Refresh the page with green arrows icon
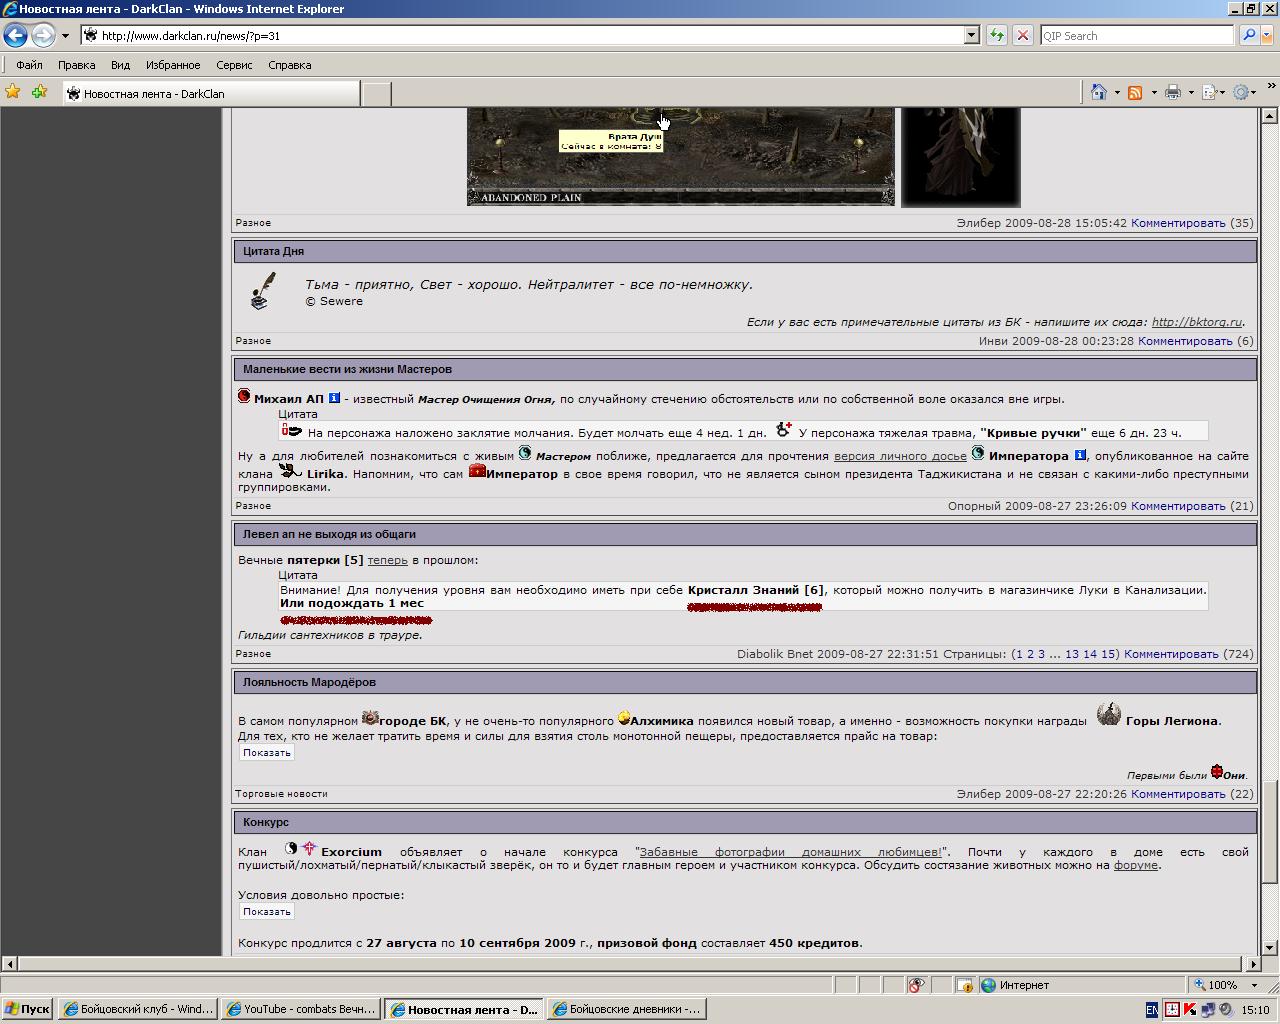 pyautogui.click(x=996, y=35)
